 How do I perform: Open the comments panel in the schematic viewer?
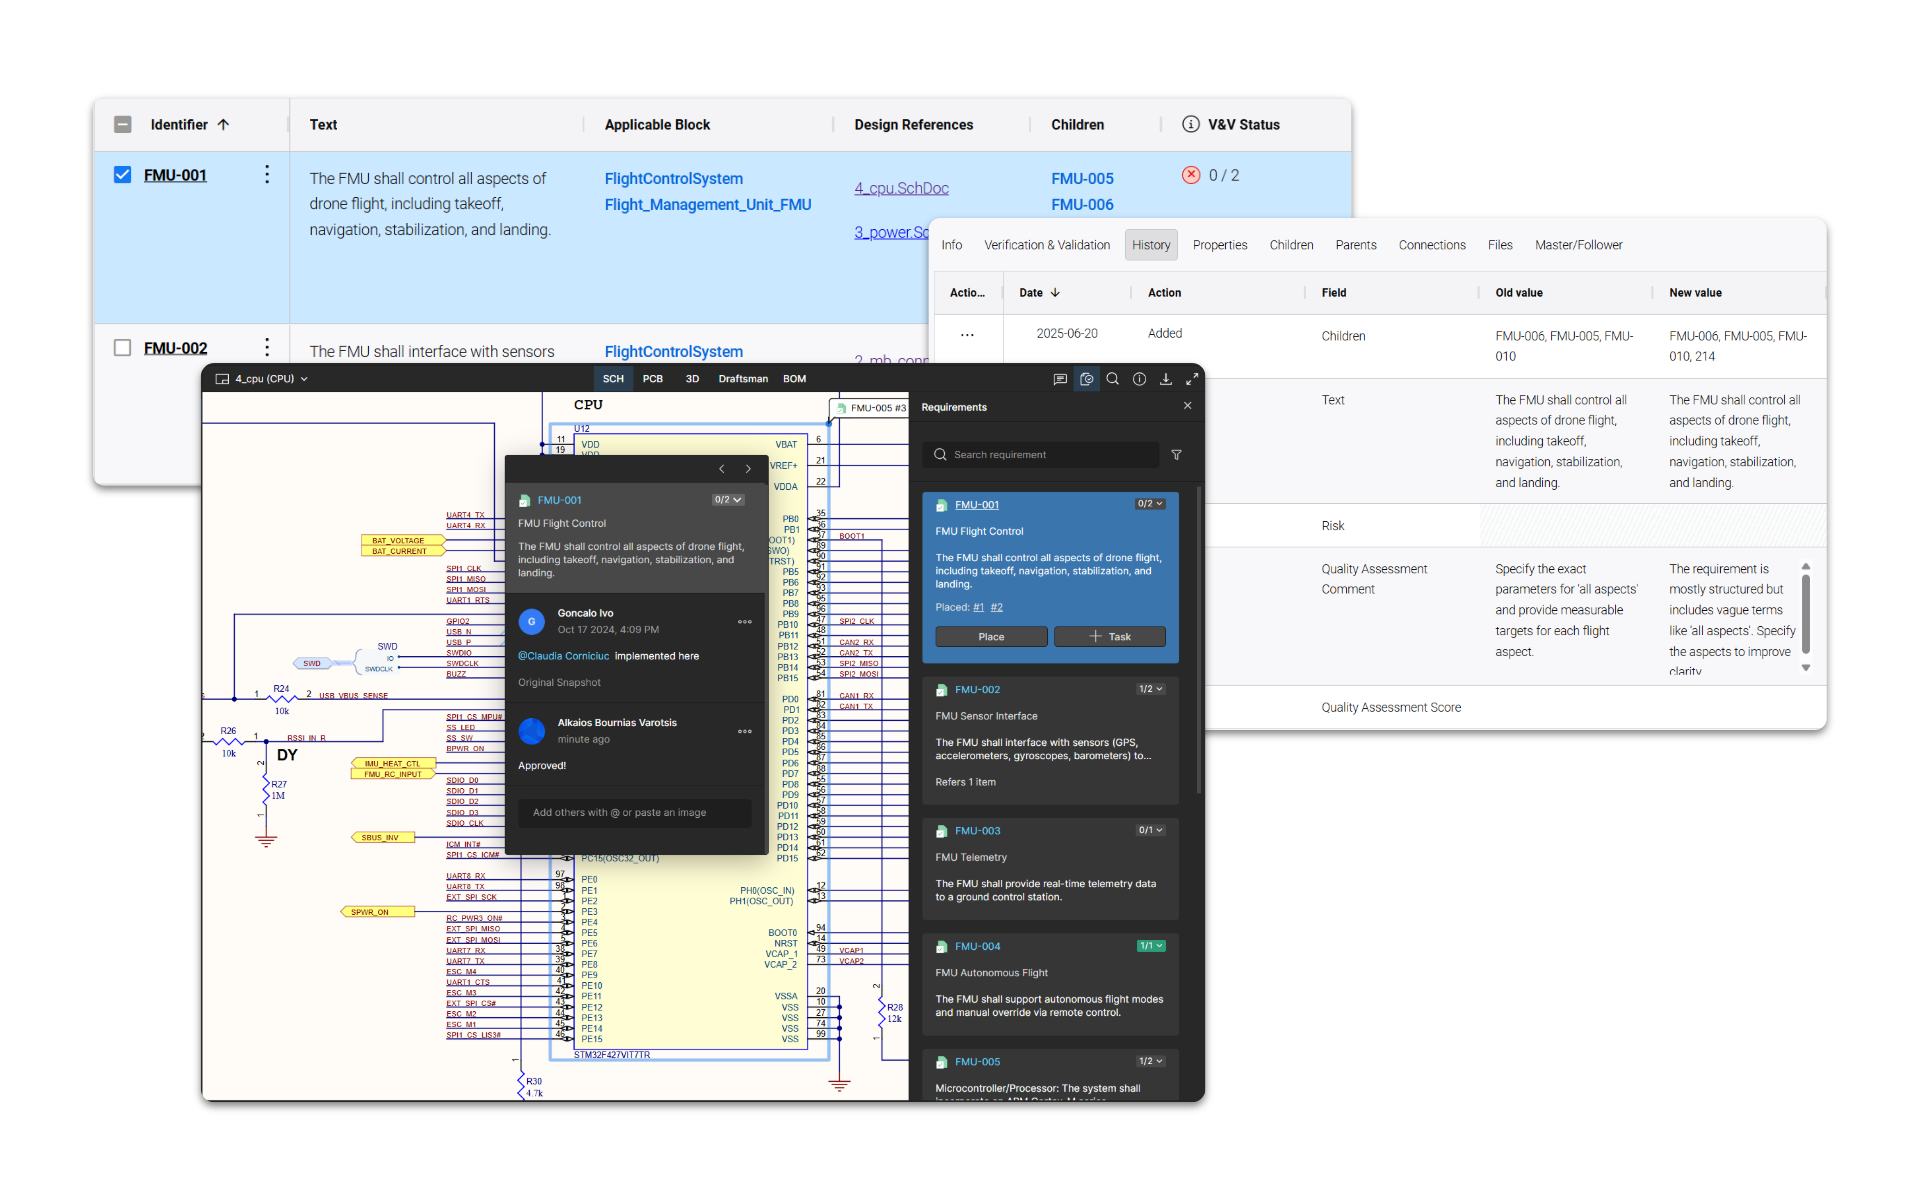[1060, 379]
